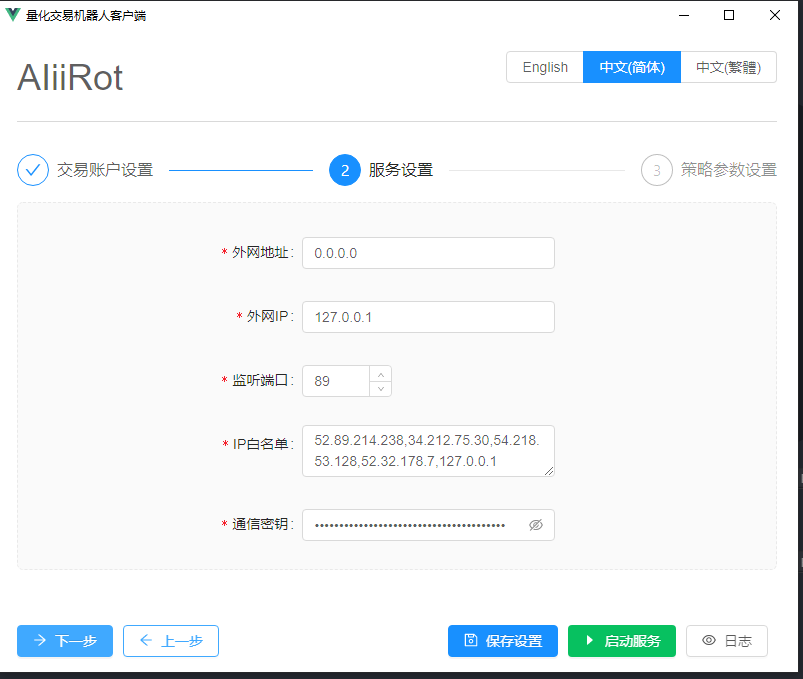The height and width of the screenshot is (679, 803).
Task: Click the arrow icon on the 上一步 button
Action: pos(146,641)
